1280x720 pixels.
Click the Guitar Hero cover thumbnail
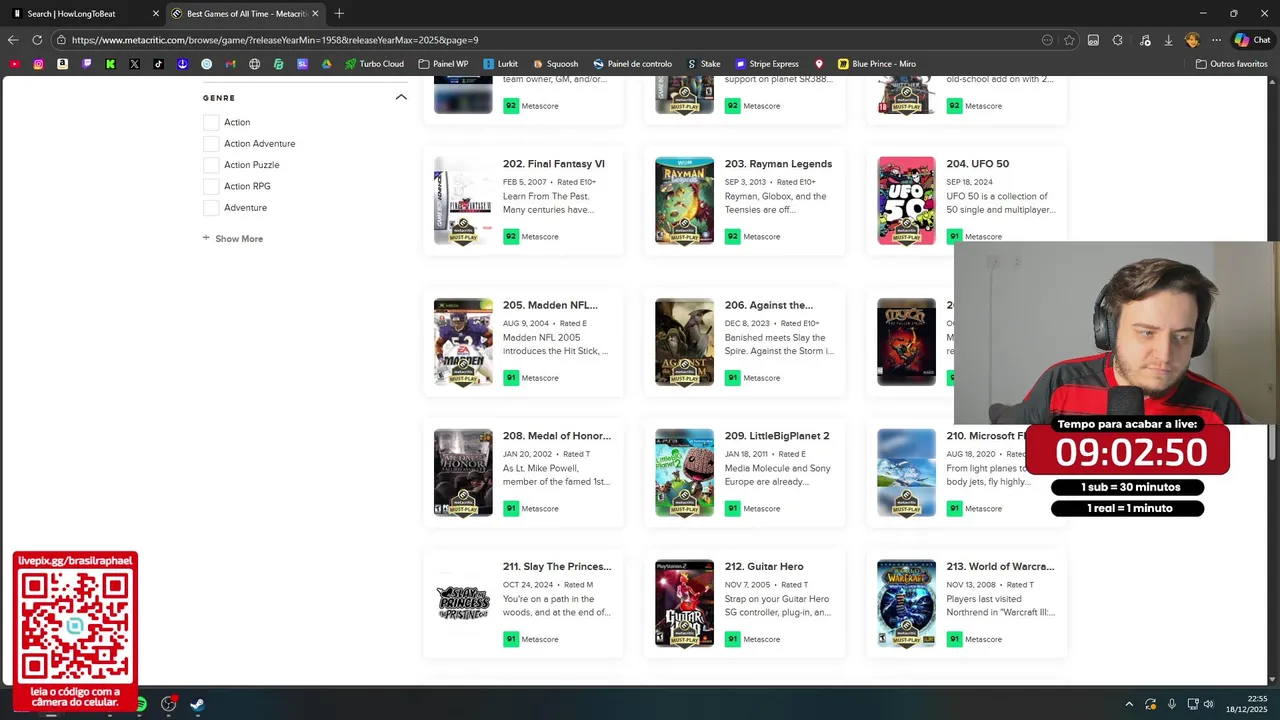pos(684,603)
